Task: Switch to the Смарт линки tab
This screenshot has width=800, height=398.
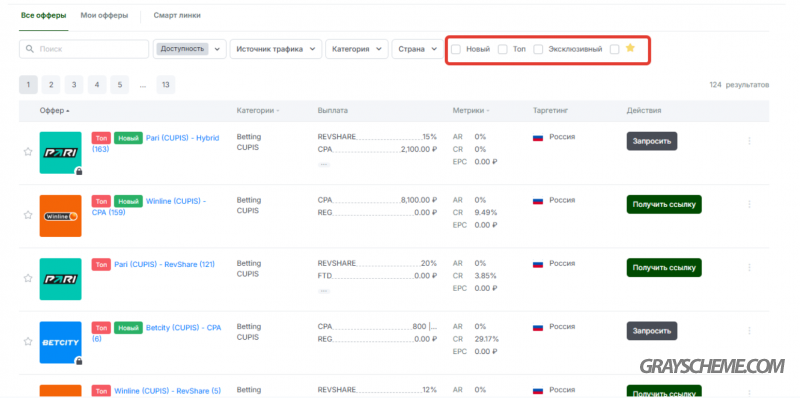Action: tap(177, 15)
